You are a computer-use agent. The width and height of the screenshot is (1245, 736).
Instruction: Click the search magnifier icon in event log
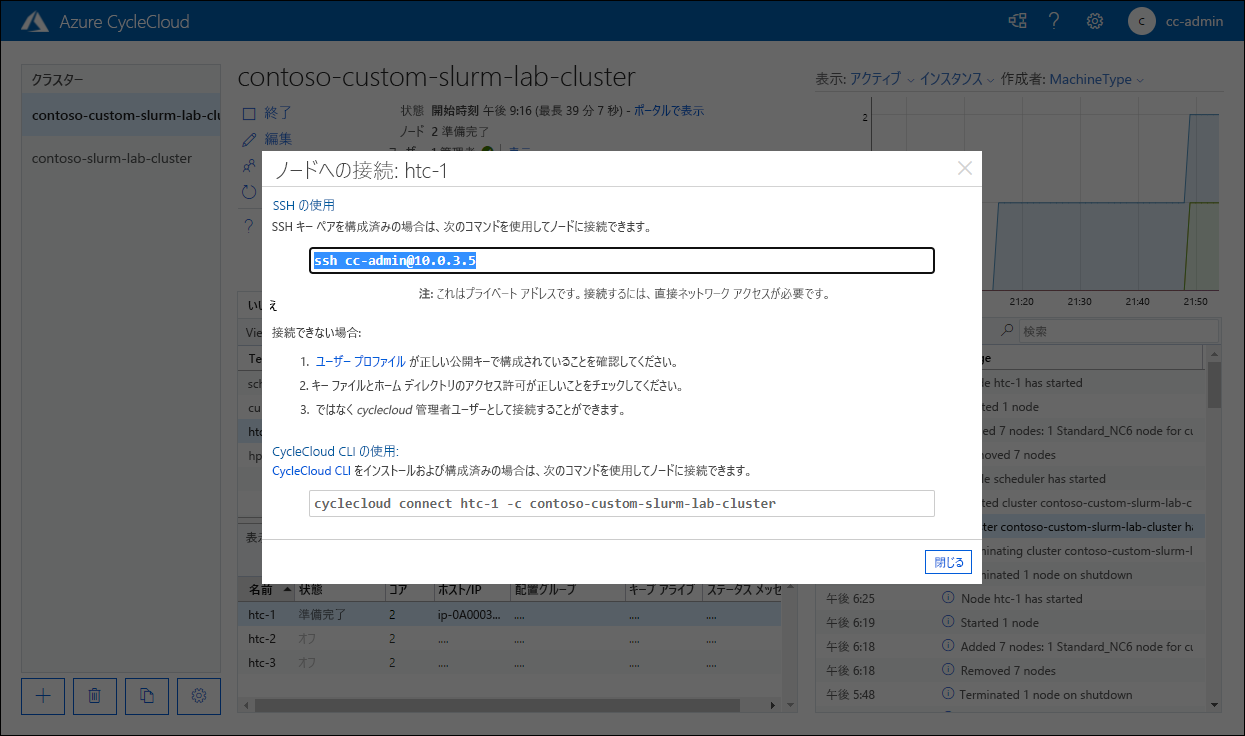(1008, 330)
